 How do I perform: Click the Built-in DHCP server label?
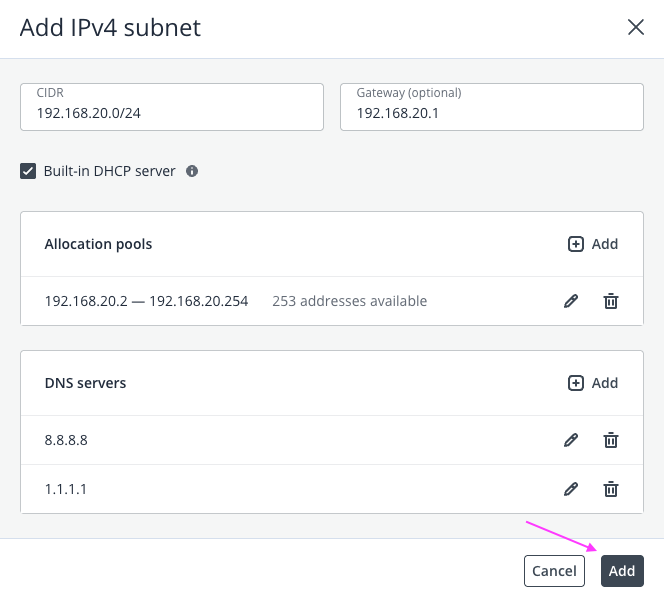109,171
